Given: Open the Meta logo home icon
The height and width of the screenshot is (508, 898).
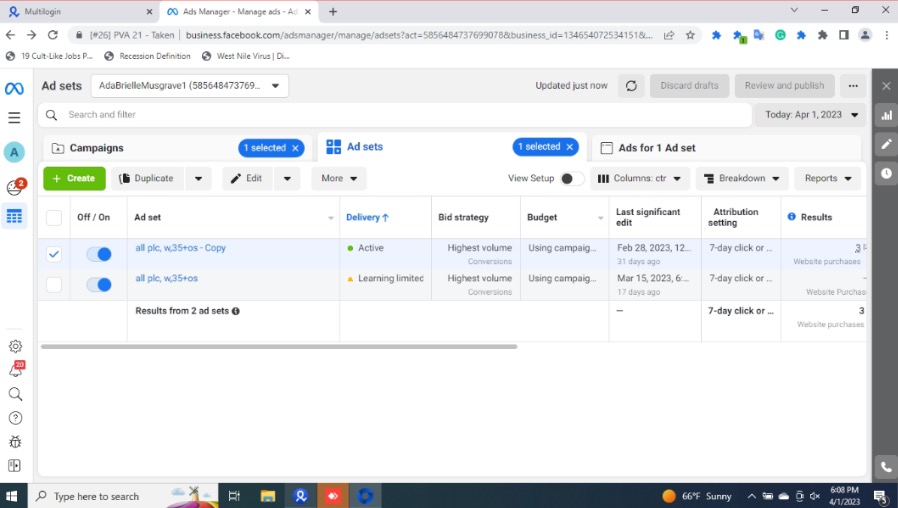Looking at the screenshot, I should (14, 88).
